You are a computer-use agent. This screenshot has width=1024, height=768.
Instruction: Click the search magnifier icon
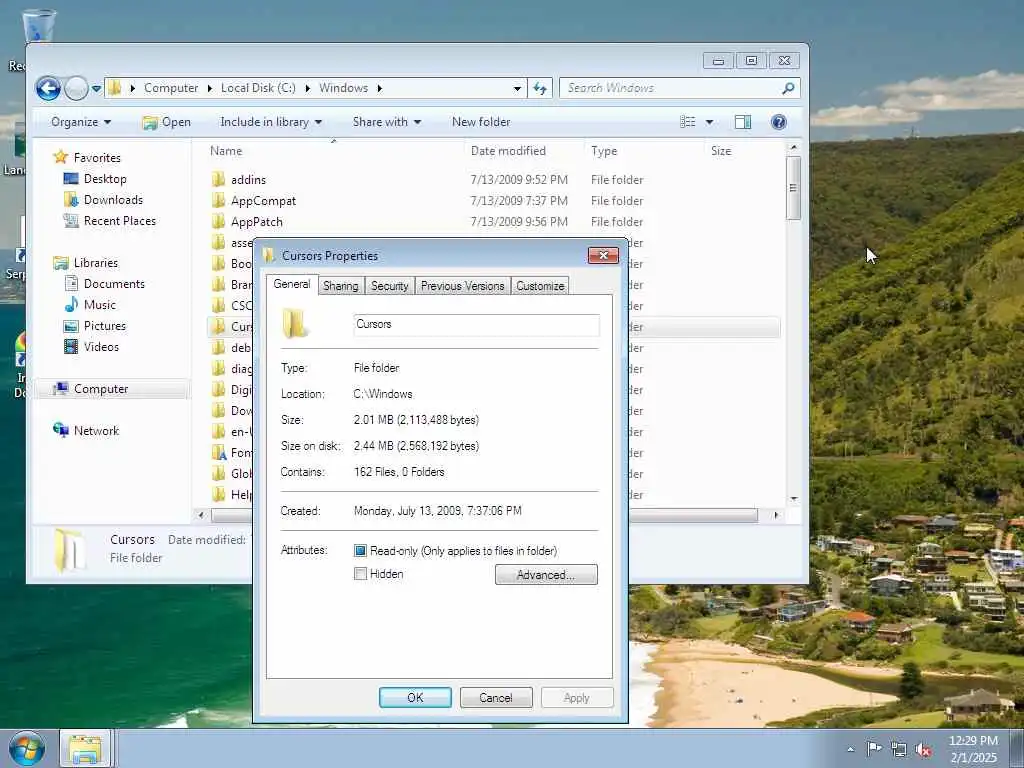[788, 88]
